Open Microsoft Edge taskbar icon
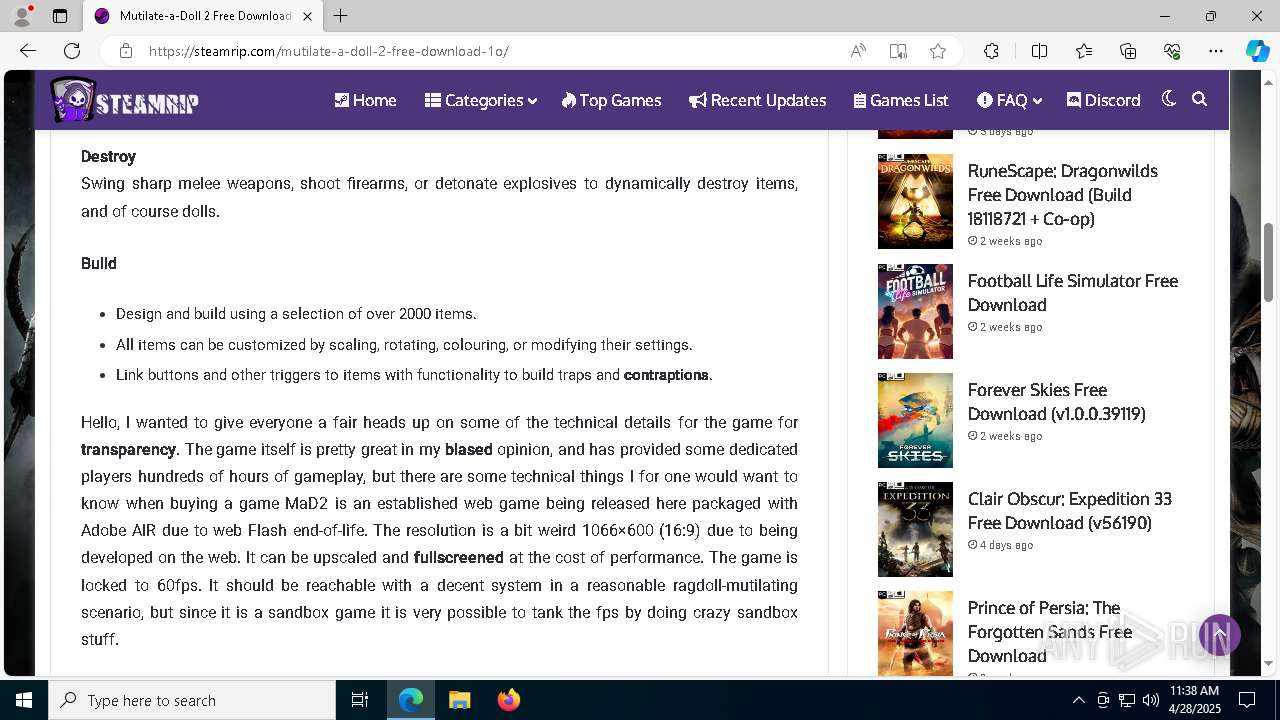Image resolution: width=1280 pixels, height=720 pixels. point(411,700)
